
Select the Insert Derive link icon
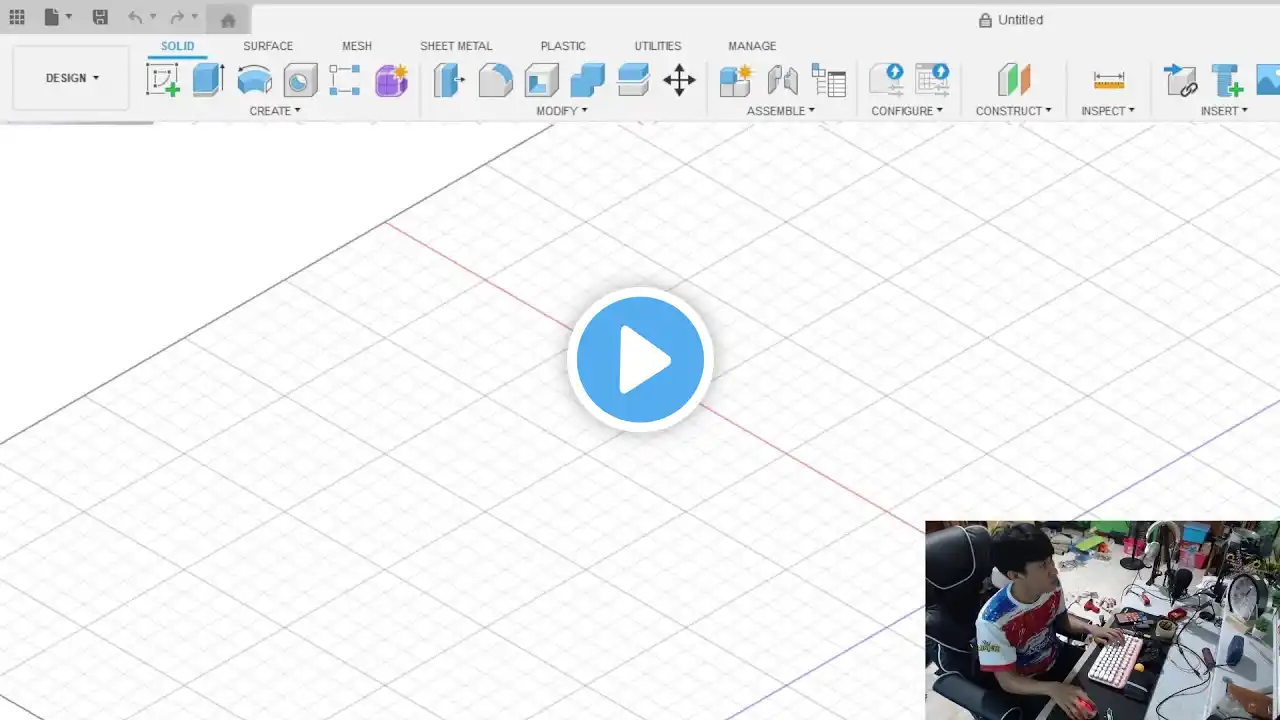1180,80
